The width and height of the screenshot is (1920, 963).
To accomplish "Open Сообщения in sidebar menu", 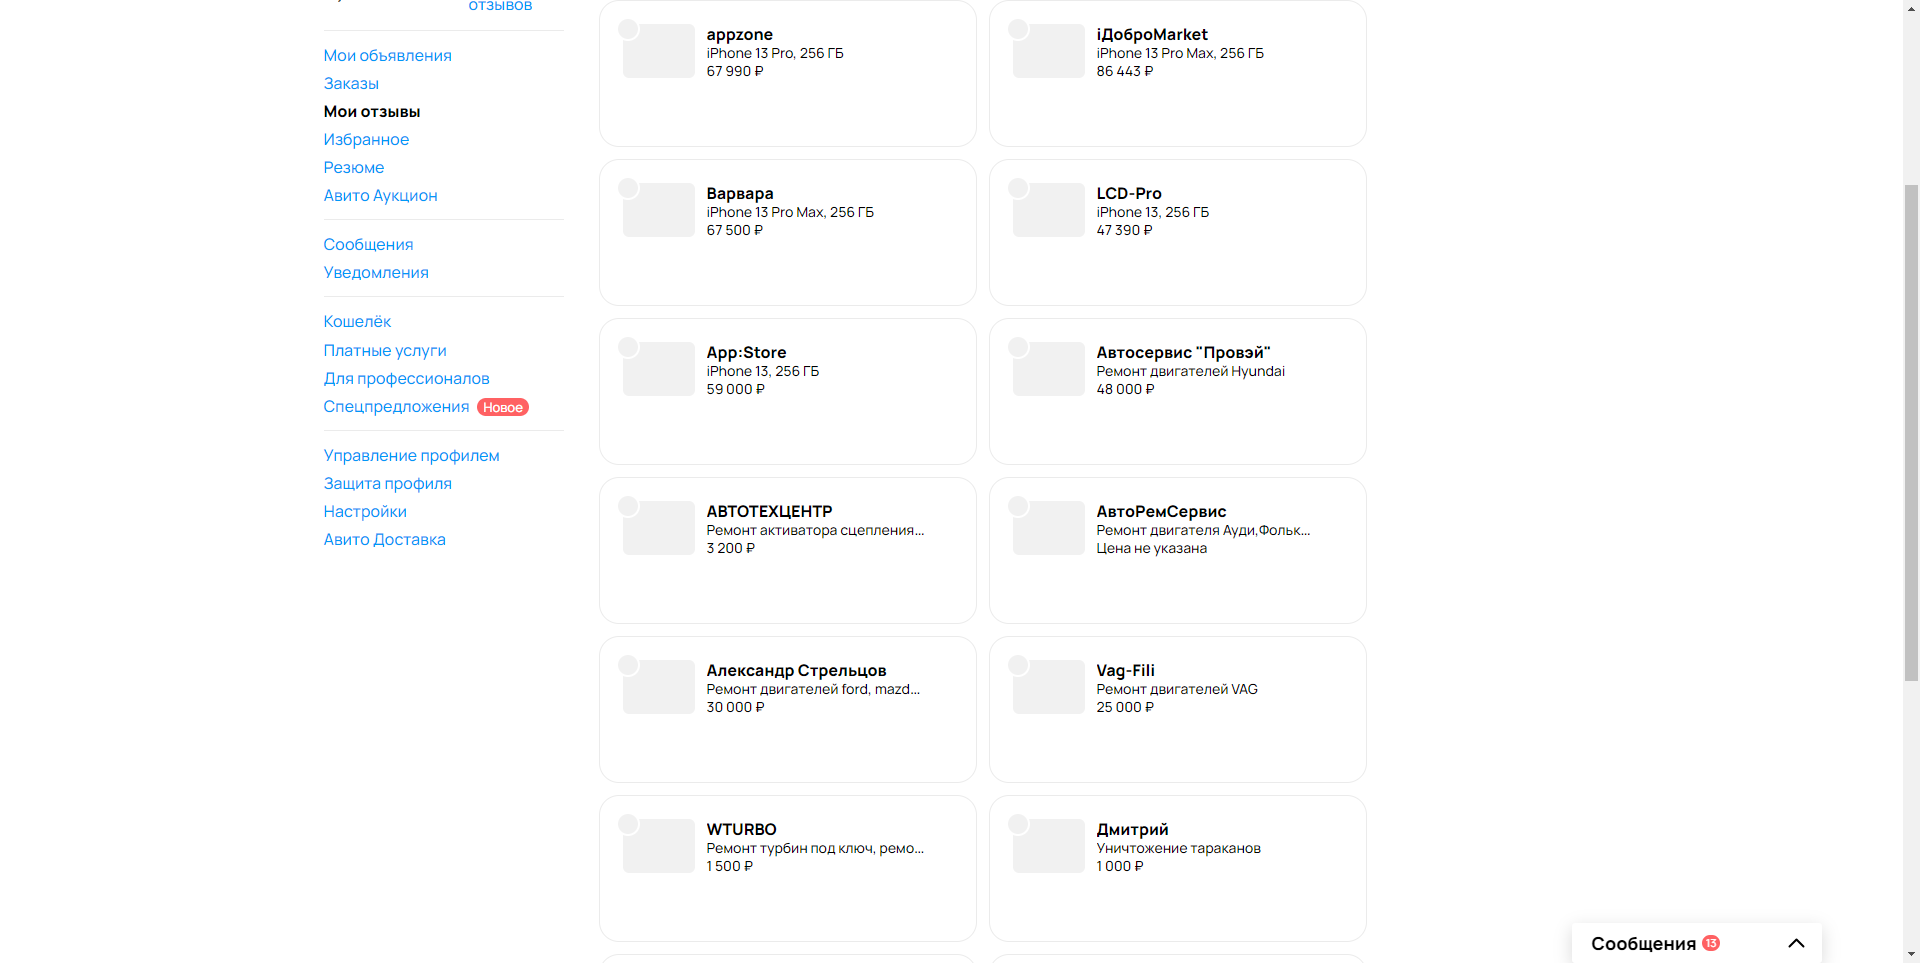I will point(368,244).
